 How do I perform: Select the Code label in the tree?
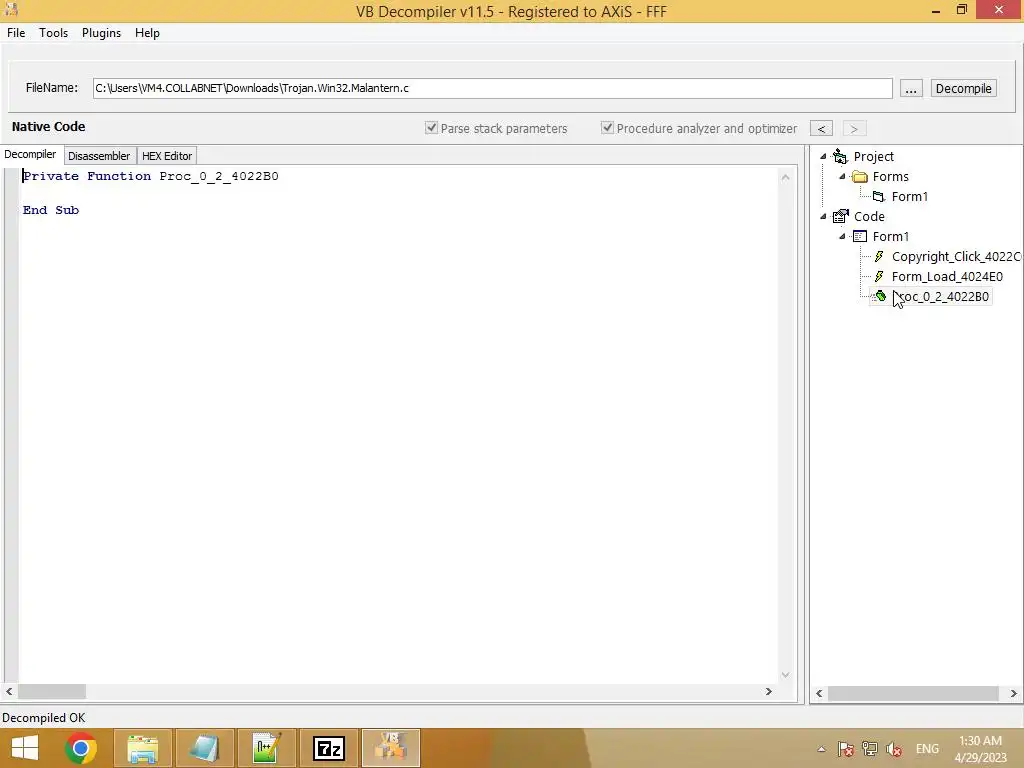pyautogui.click(x=869, y=216)
